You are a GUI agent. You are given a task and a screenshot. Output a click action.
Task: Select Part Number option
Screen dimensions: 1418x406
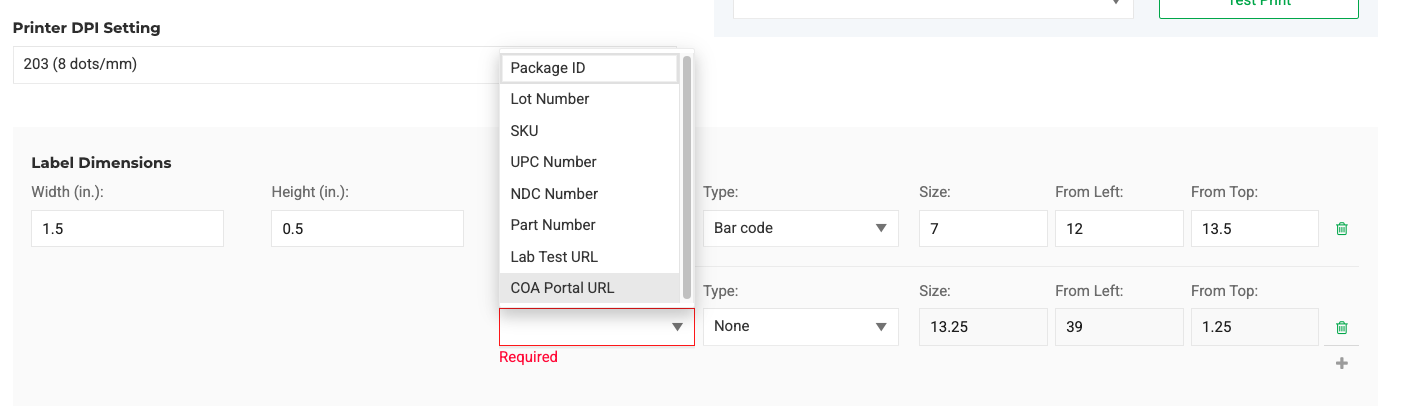tap(590, 225)
